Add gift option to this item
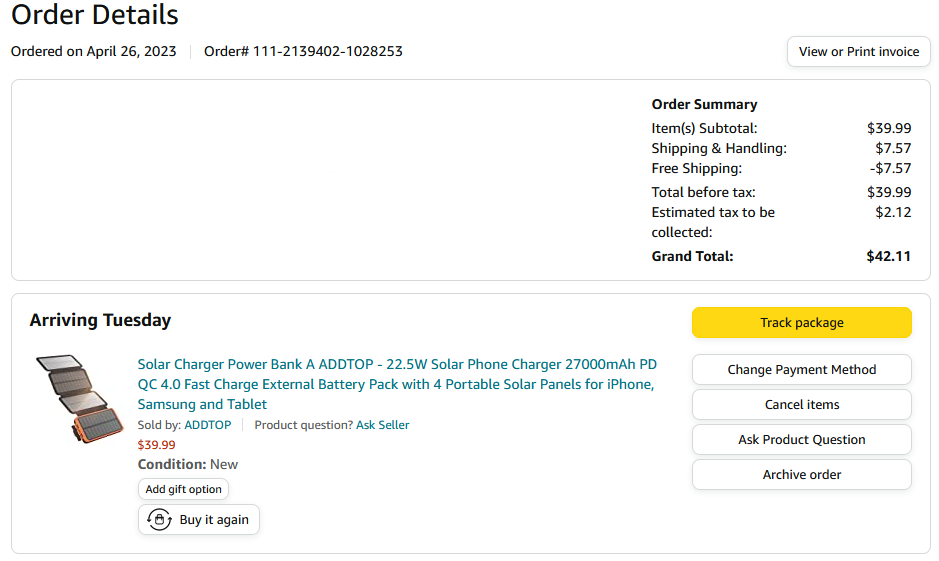This screenshot has width=939, height=561. click(183, 489)
